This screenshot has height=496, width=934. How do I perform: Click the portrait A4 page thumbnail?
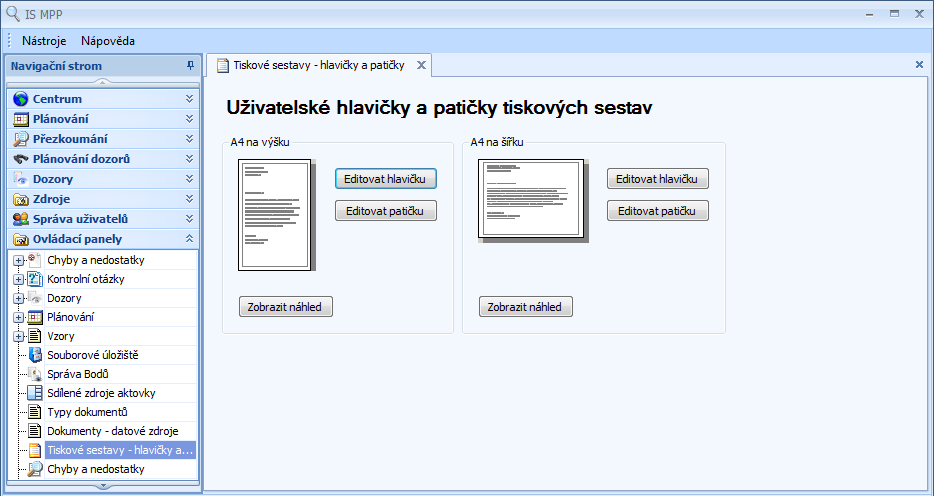pos(276,215)
